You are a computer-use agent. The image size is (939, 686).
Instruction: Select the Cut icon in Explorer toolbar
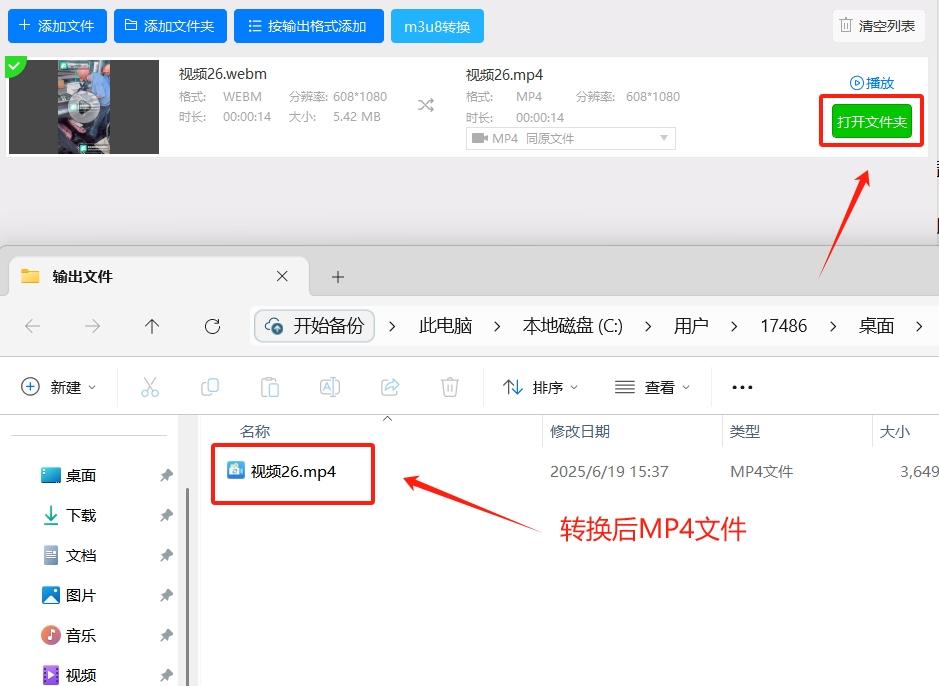[x=150, y=387]
